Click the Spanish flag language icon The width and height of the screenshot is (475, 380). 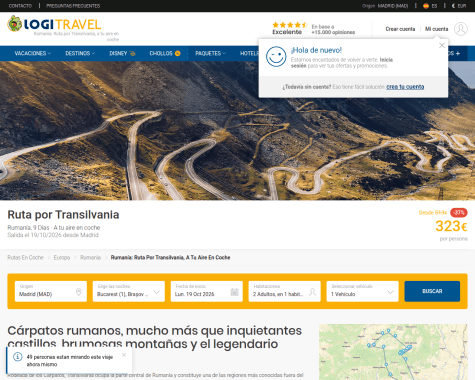(x=426, y=6)
